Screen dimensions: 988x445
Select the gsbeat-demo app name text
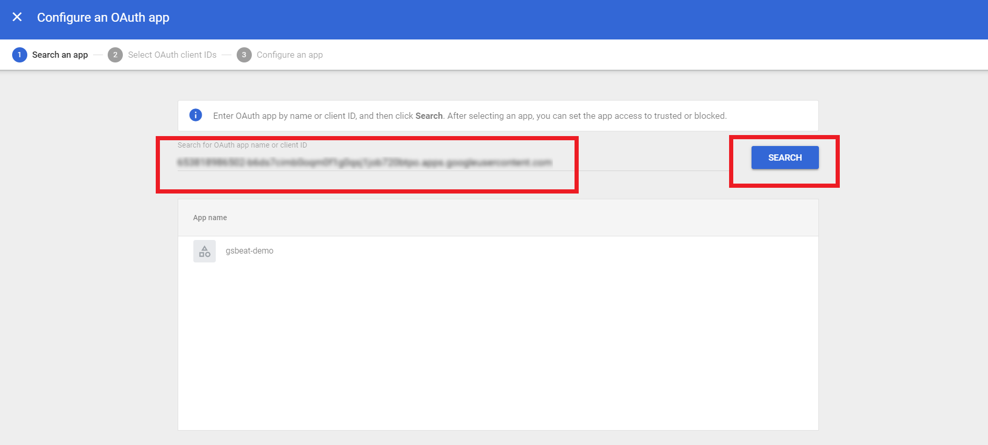click(249, 251)
